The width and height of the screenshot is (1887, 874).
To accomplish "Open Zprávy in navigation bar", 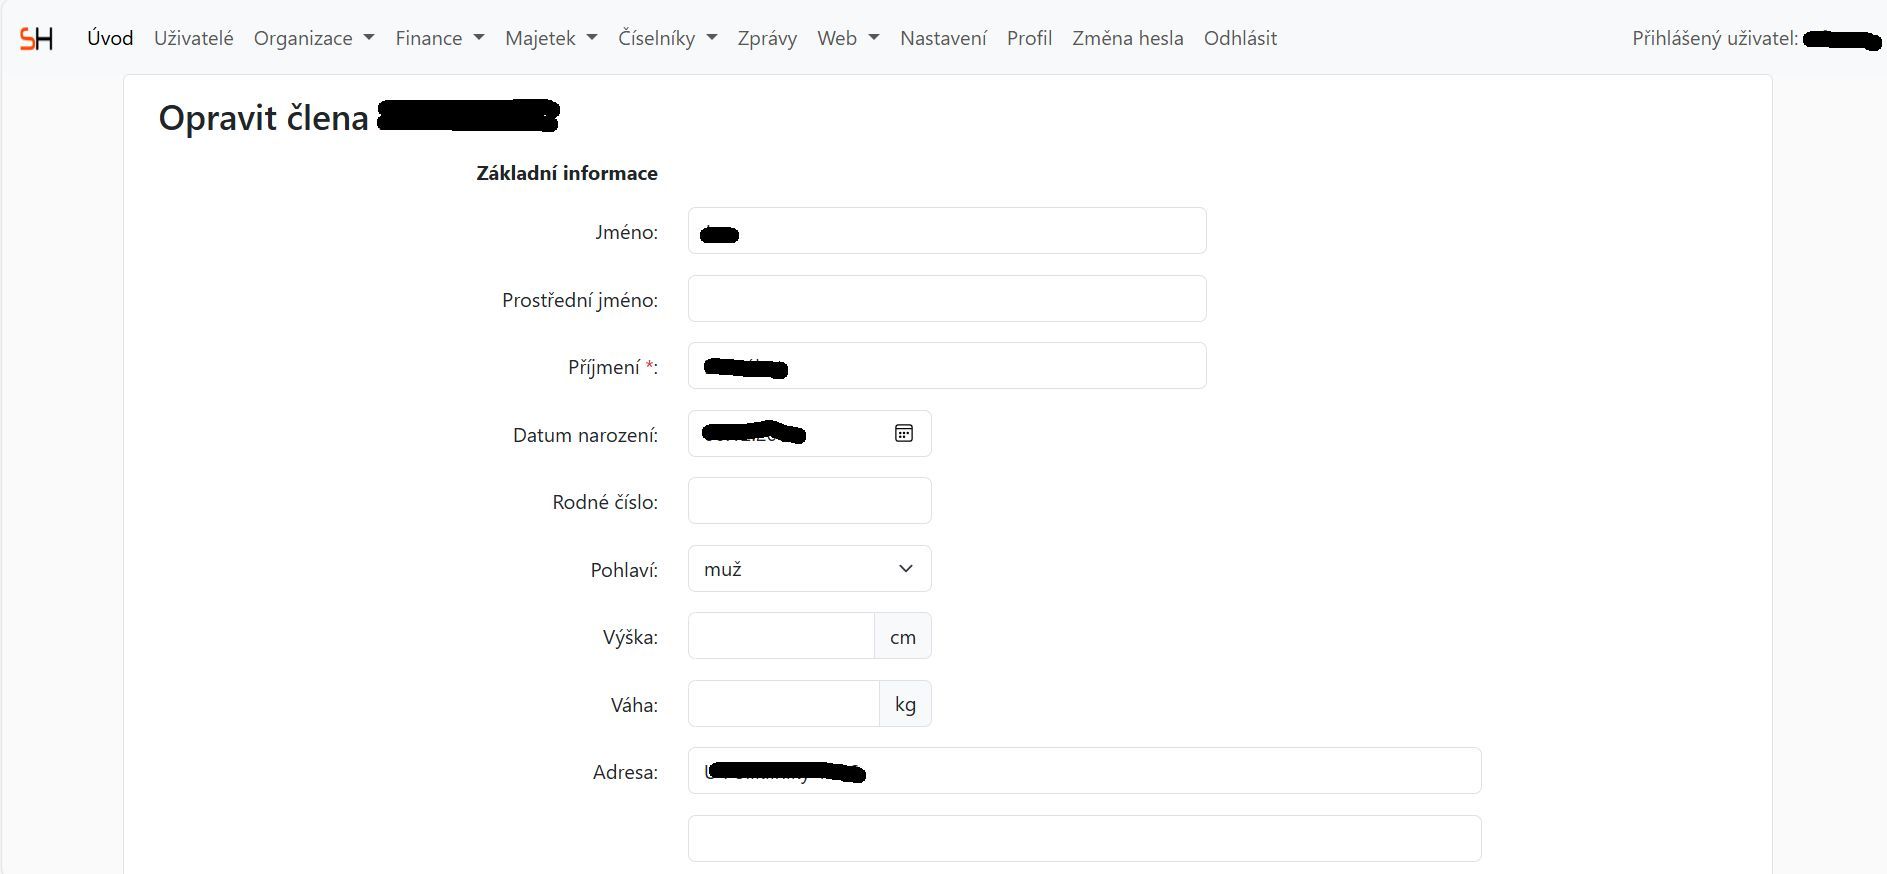I will (767, 38).
